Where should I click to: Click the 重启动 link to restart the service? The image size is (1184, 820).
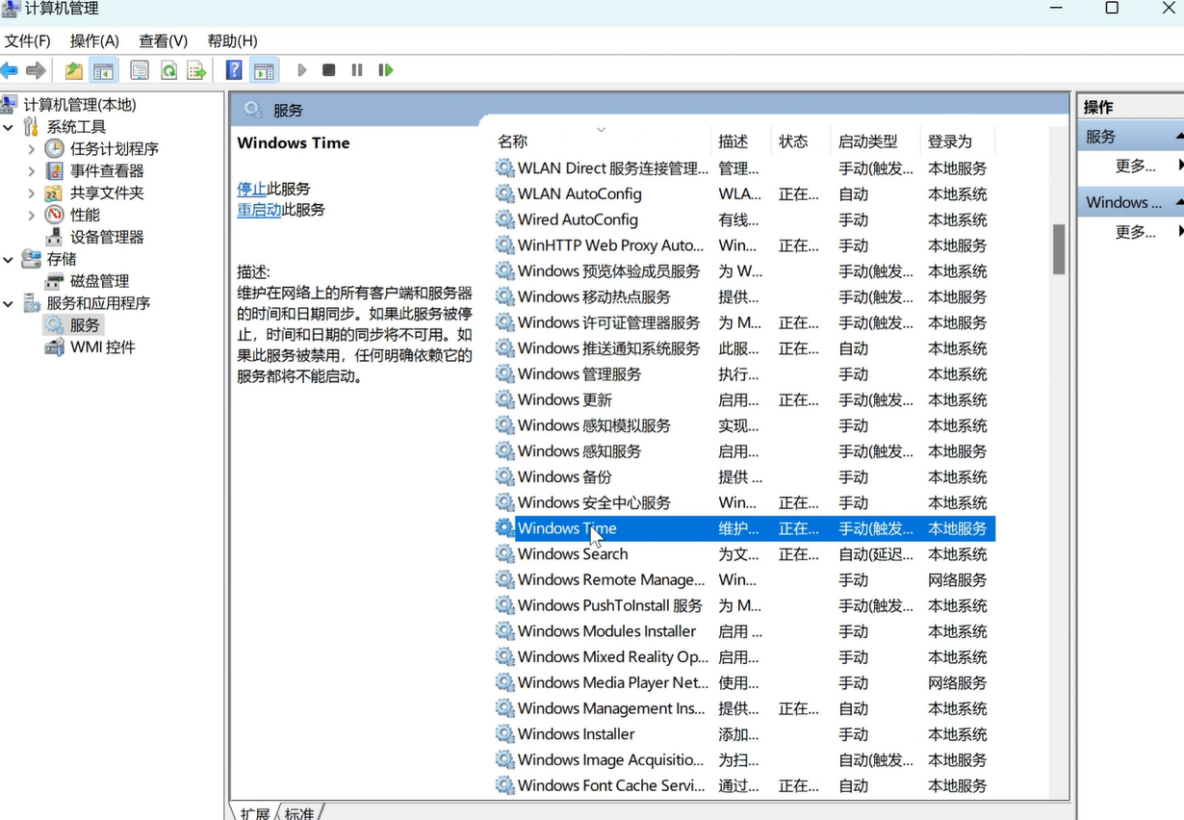pyautogui.click(x=259, y=209)
